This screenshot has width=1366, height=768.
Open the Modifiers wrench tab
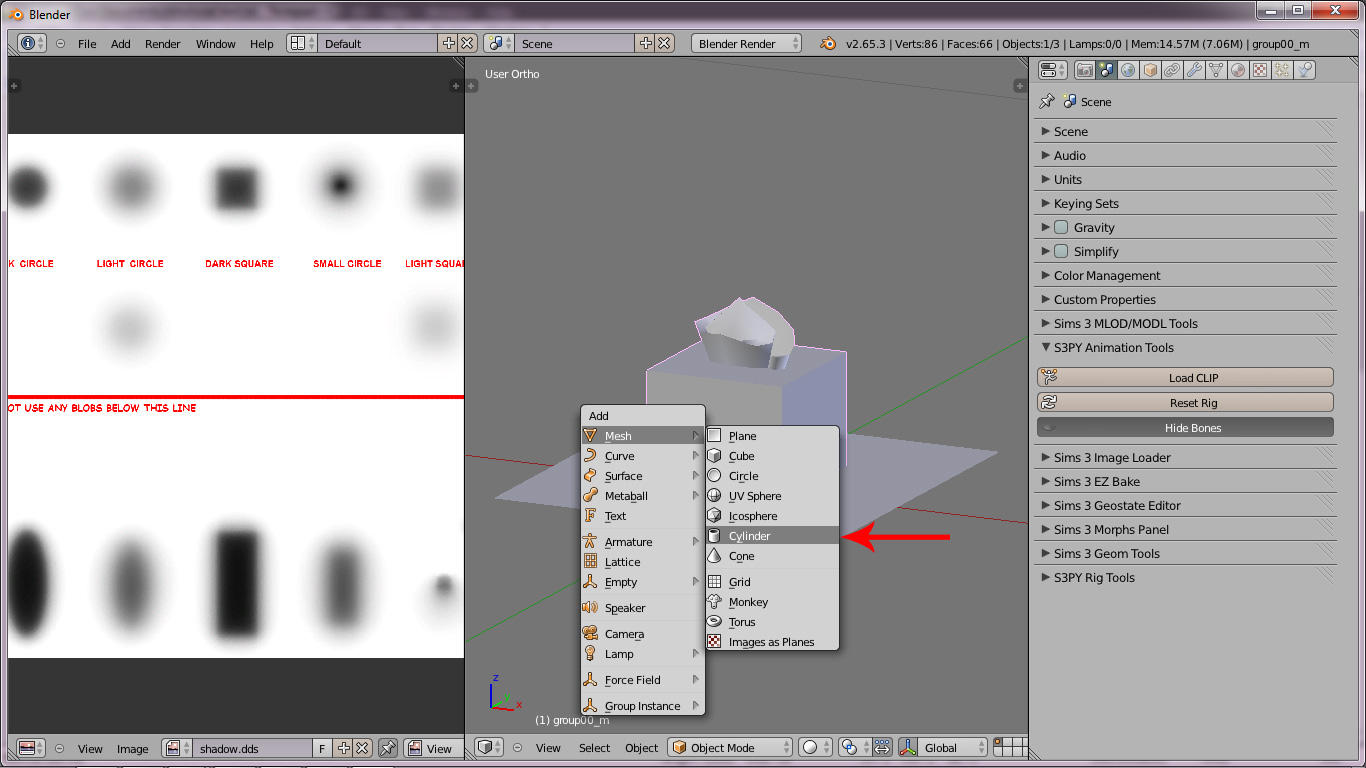pos(1194,70)
